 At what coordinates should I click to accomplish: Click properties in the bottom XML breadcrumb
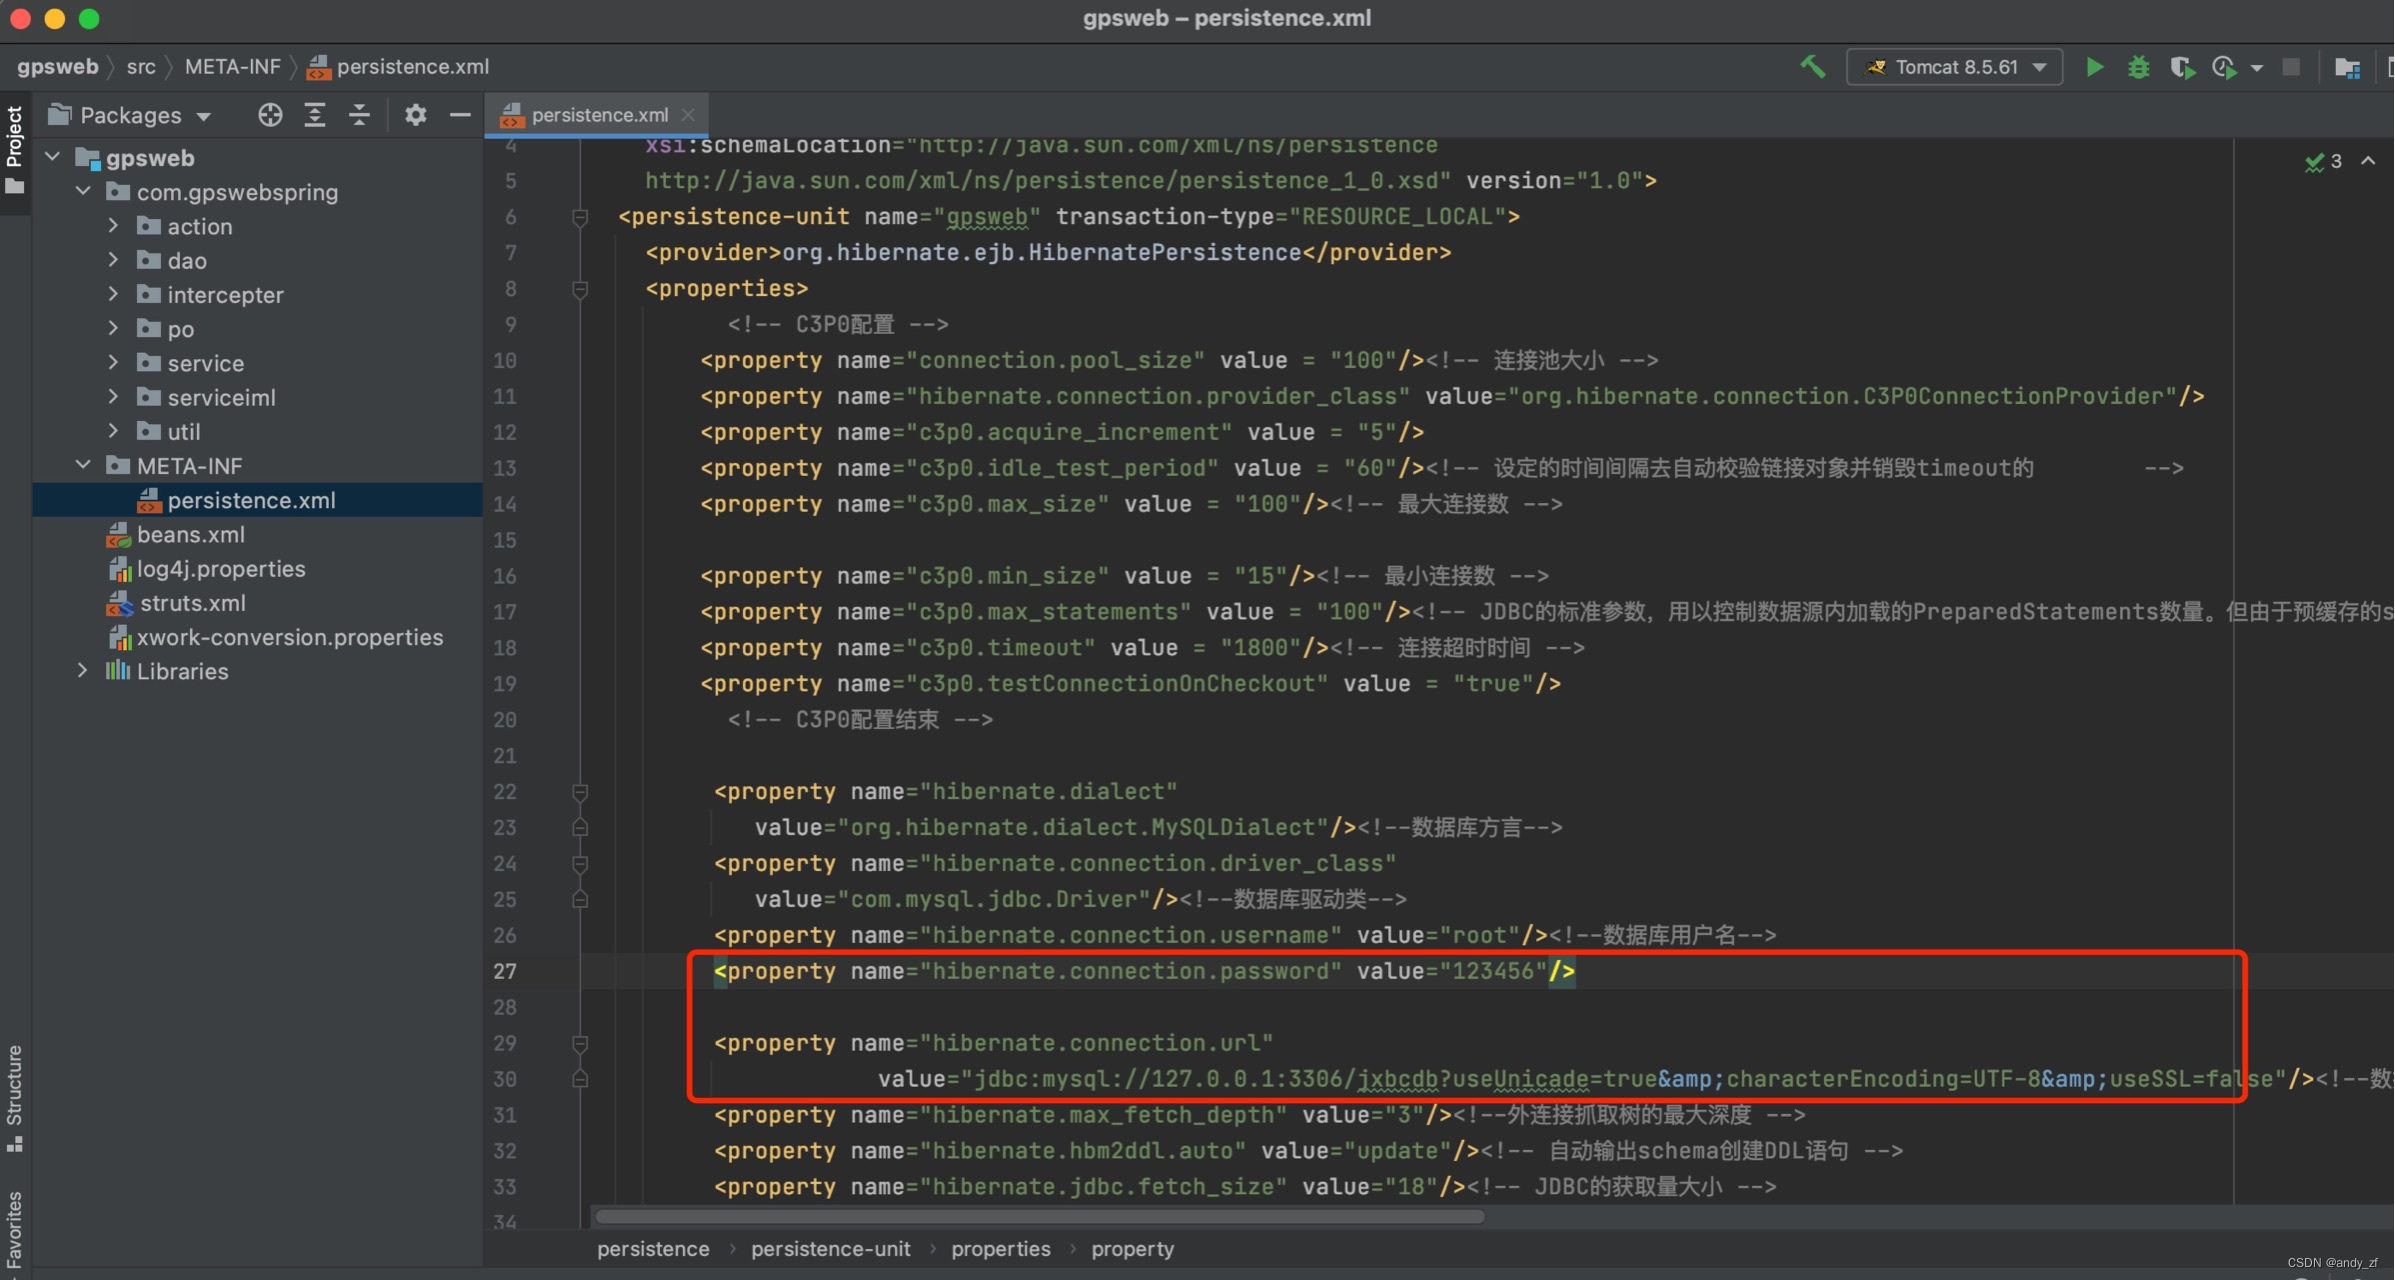click(x=1000, y=1249)
